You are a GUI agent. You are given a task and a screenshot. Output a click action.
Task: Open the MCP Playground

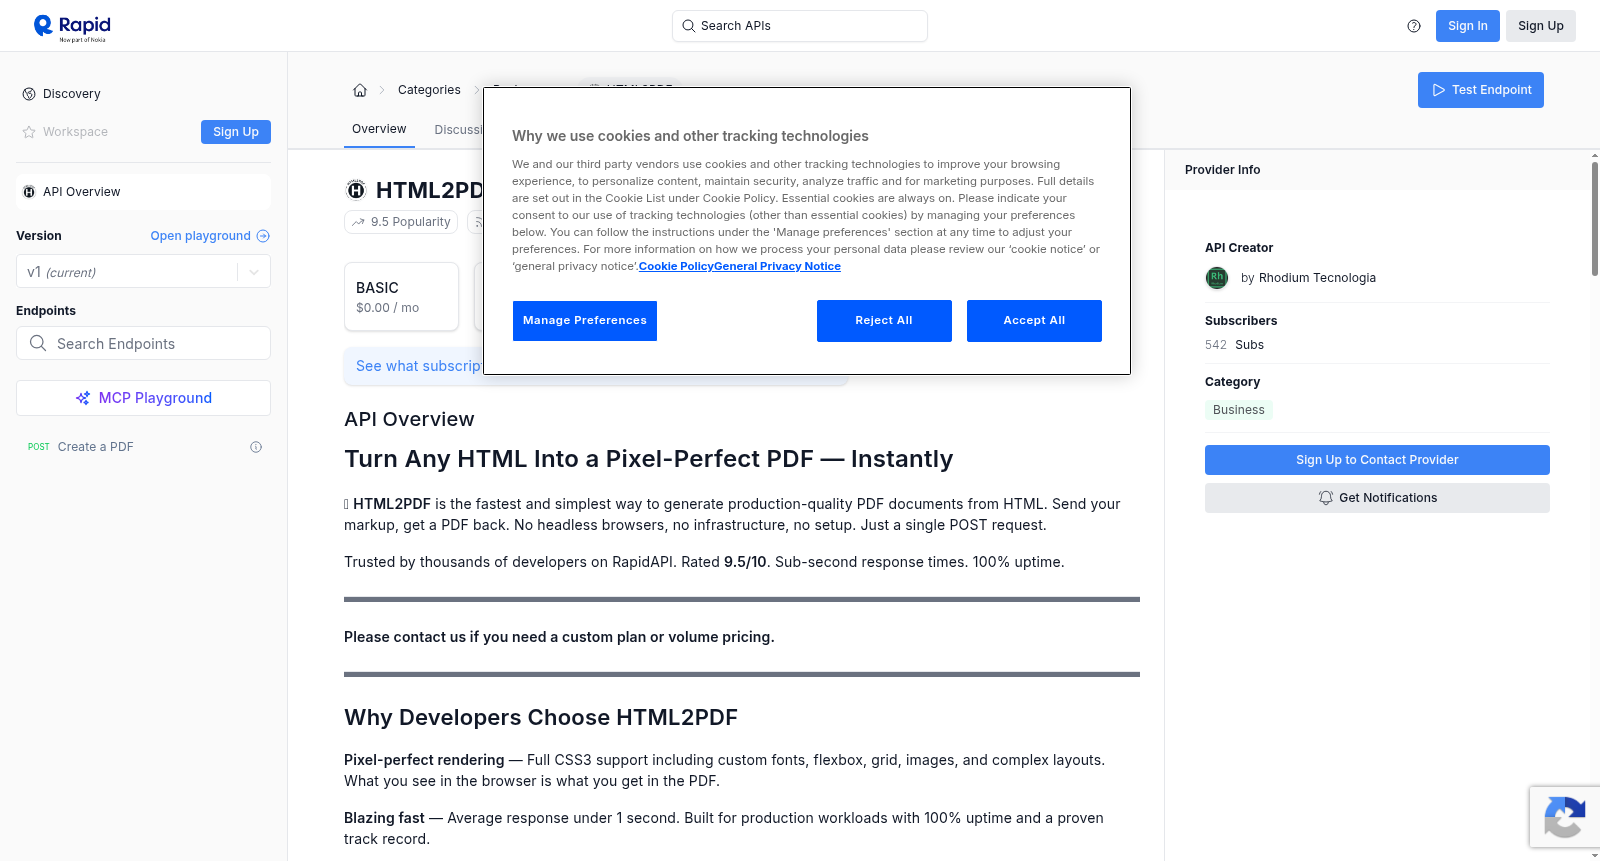pos(143,398)
